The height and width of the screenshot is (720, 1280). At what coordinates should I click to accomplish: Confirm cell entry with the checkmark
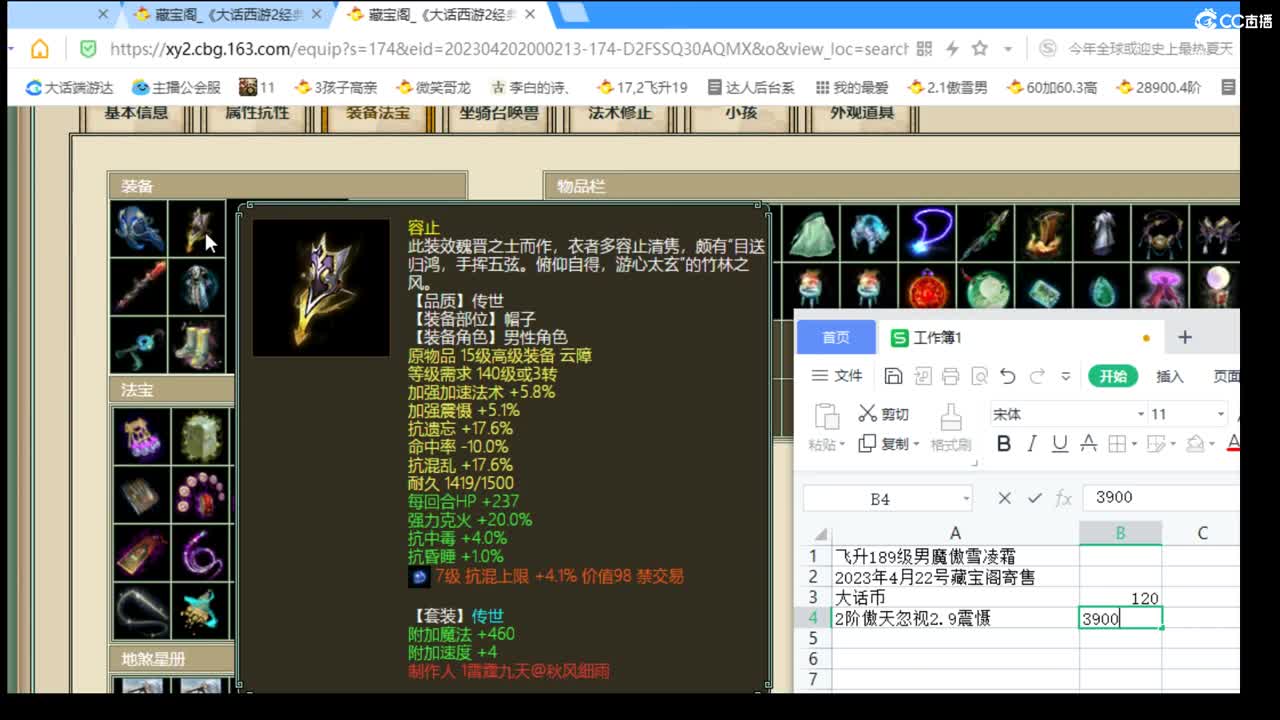[1034, 498]
